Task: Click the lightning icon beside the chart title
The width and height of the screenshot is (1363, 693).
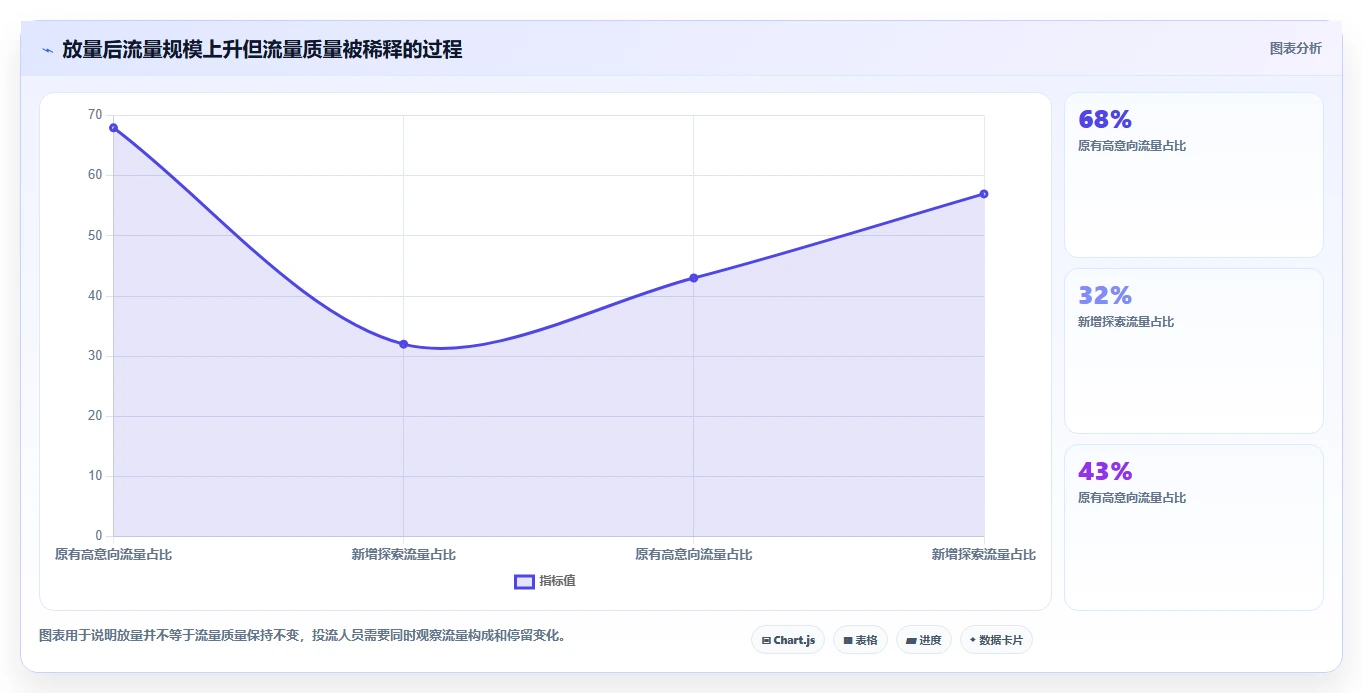Action: click(x=47, y=50)
